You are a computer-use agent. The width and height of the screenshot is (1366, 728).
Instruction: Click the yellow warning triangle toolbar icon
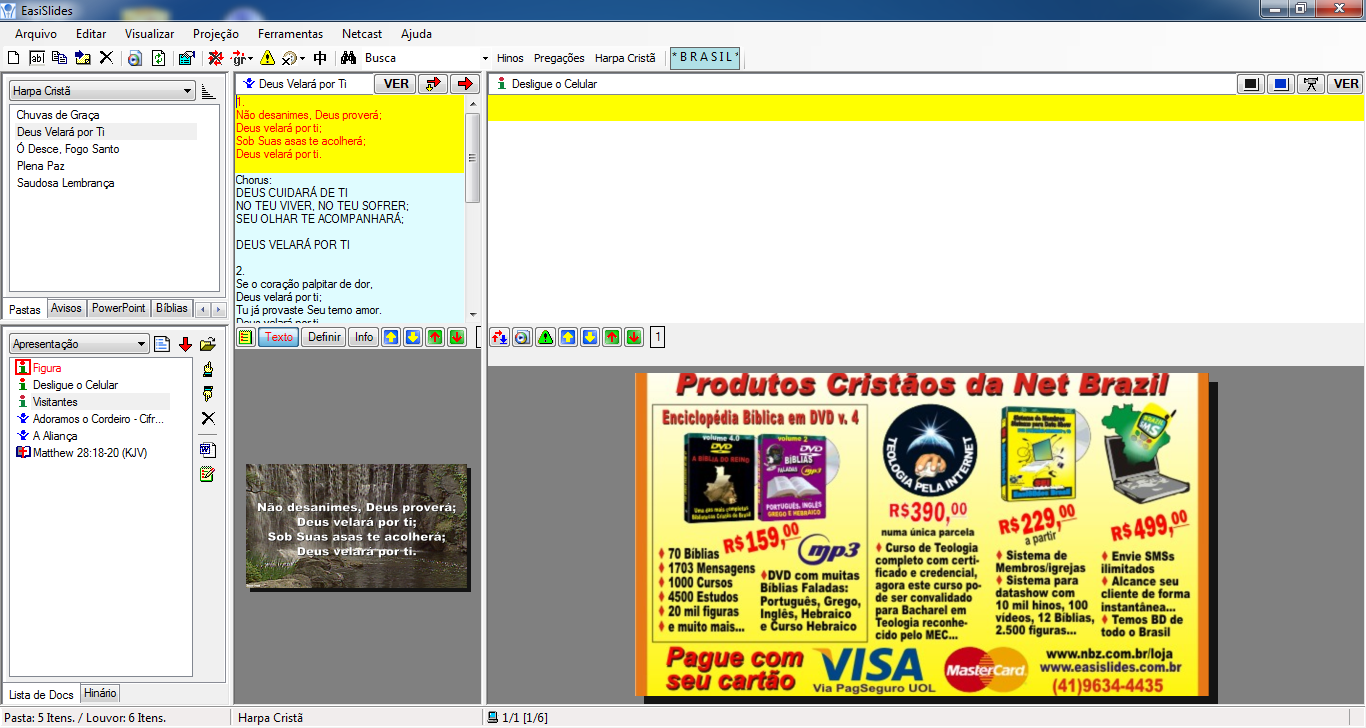click(x=267, y=58)
